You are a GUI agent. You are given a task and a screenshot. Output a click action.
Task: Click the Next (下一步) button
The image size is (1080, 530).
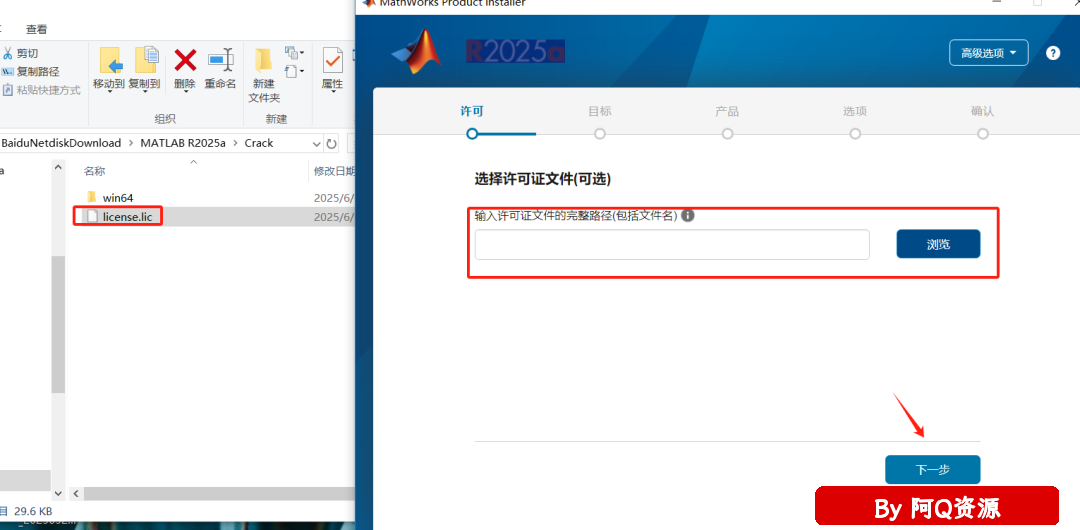933,470
